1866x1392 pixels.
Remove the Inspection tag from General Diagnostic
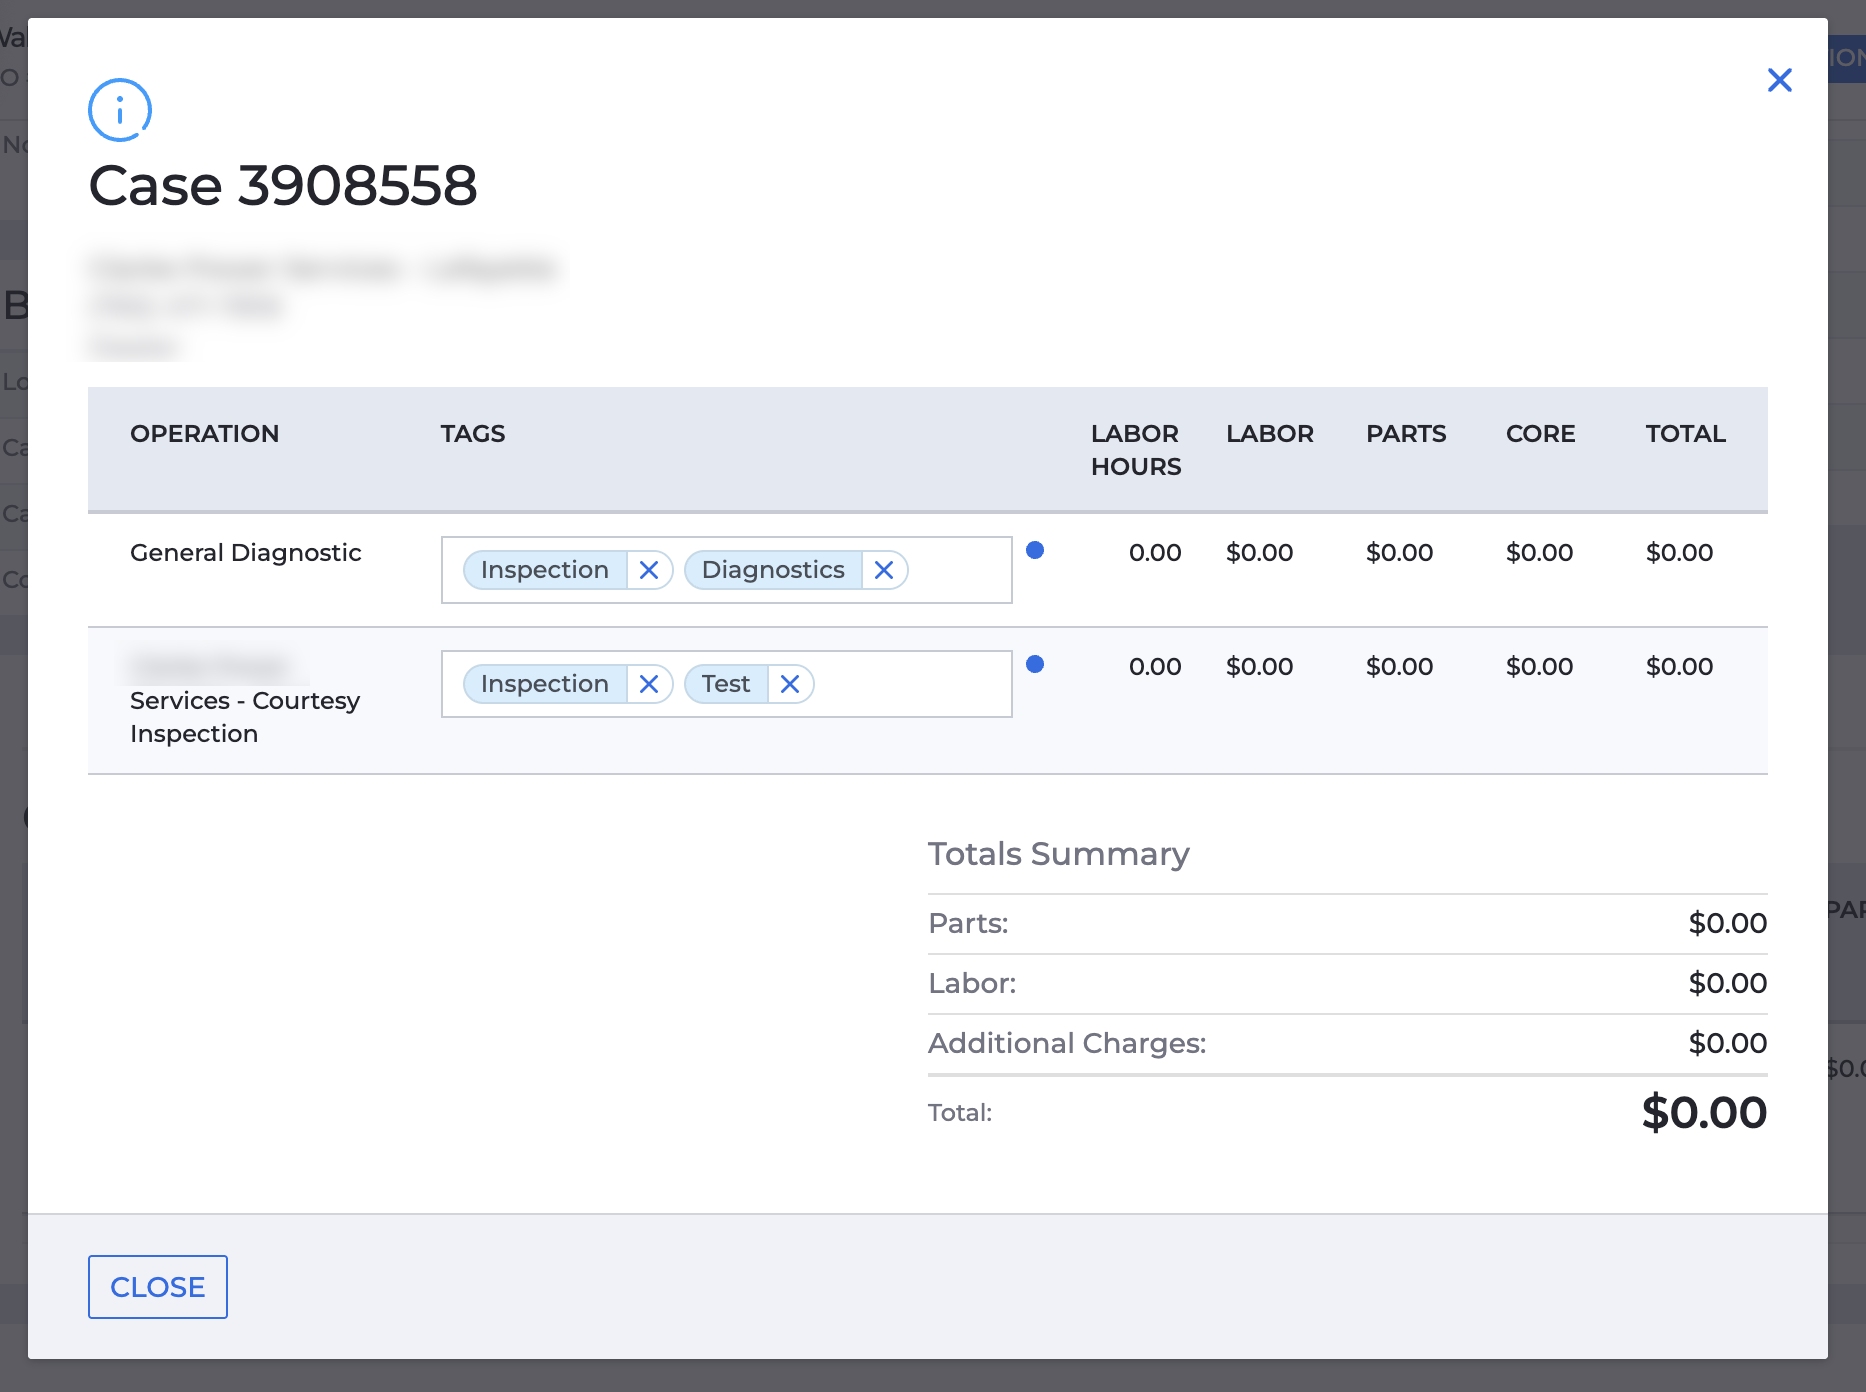(650, 569)
